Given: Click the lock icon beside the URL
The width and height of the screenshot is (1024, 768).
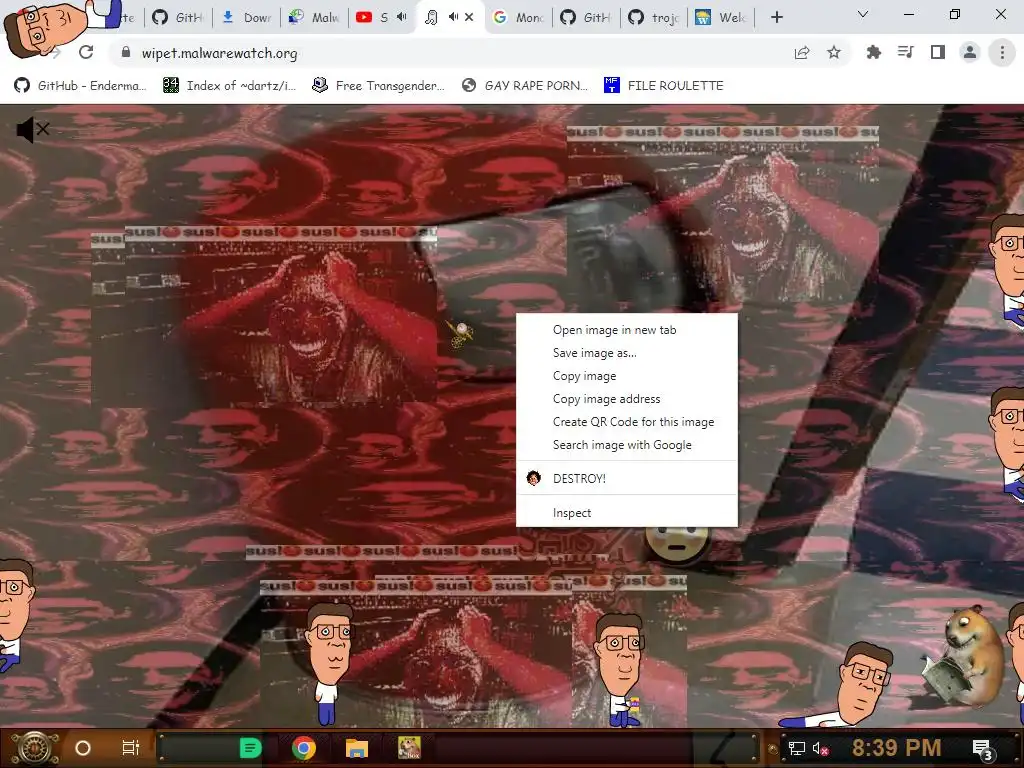Looking at the screenshot, I should [x=126, y=52].
